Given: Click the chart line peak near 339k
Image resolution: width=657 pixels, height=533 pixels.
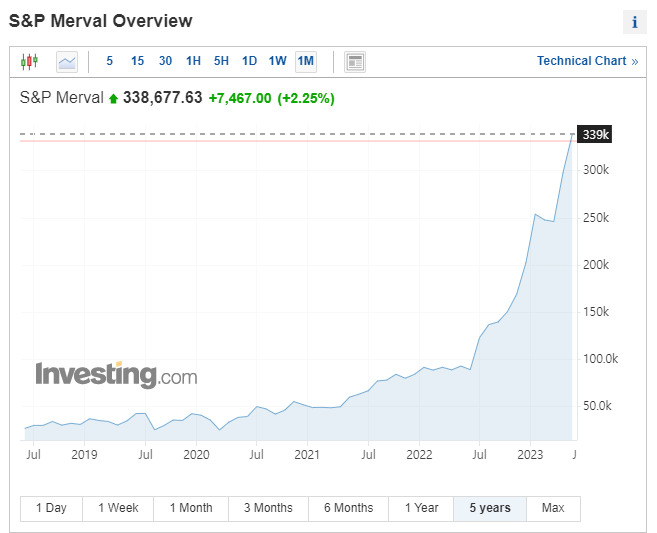Looking at the screenshot, I should (572, 135).
